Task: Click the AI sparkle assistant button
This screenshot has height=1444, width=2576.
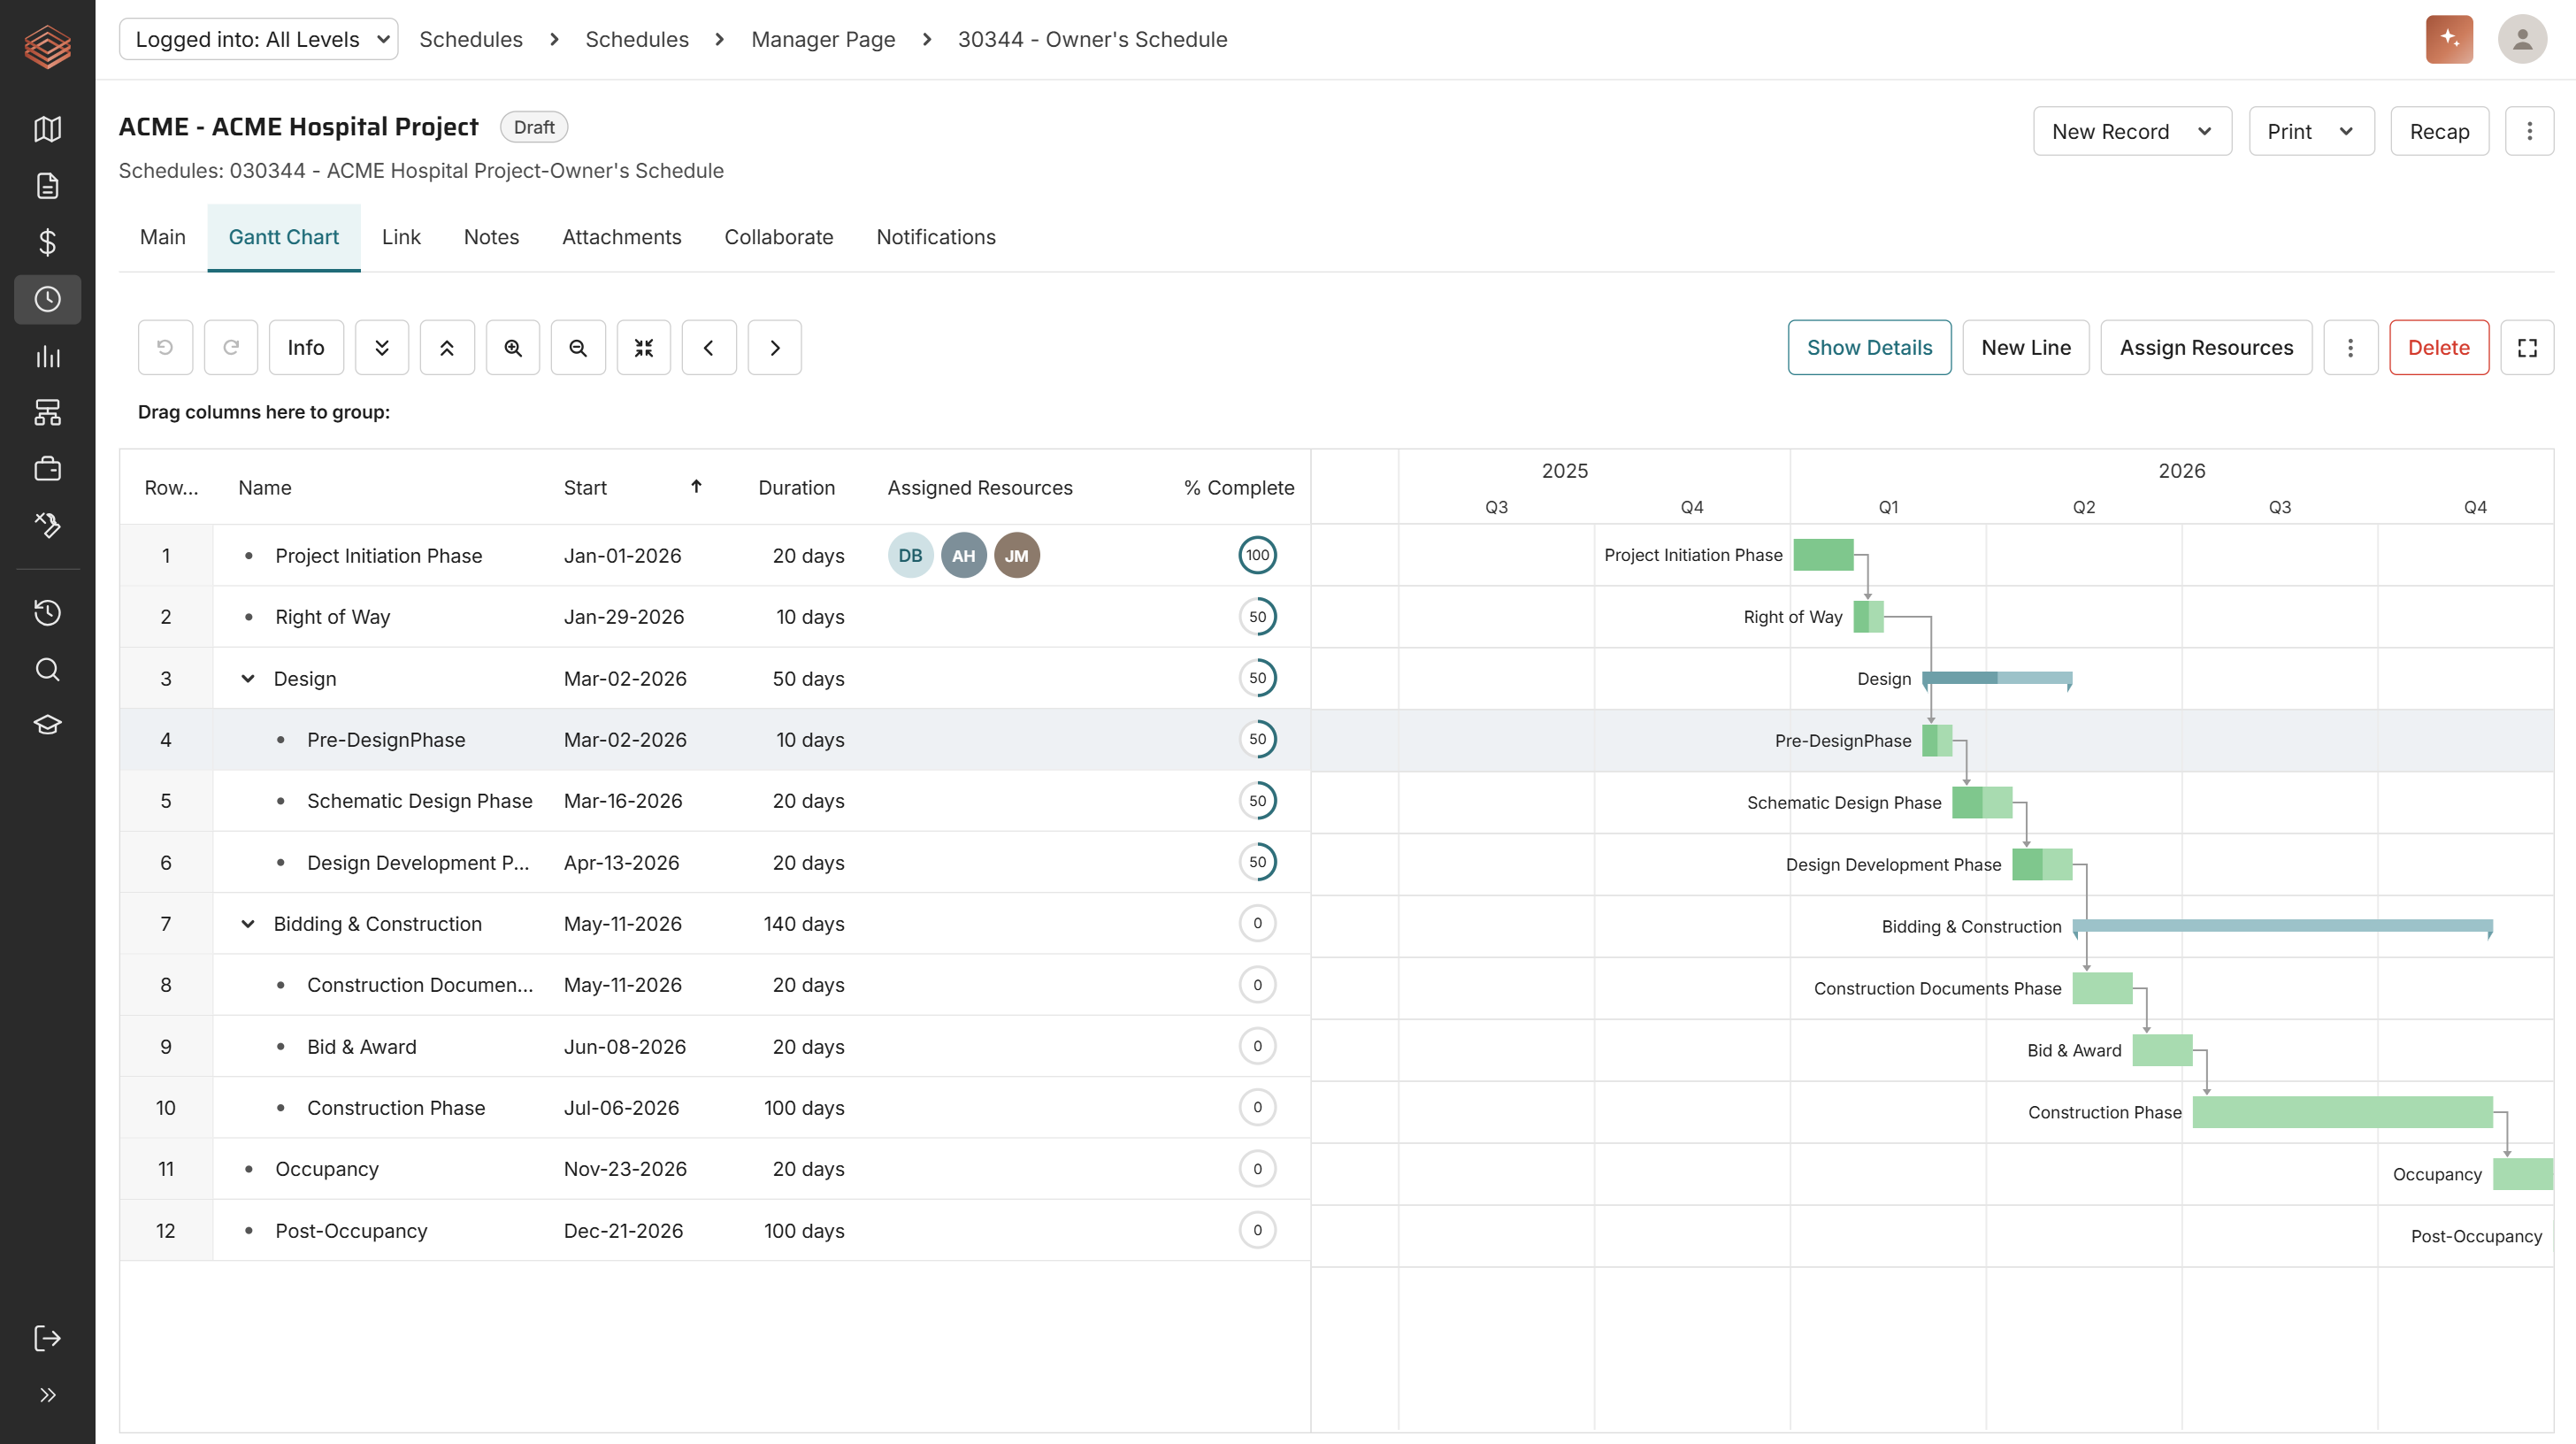Action: click(x=2449, y=39)
